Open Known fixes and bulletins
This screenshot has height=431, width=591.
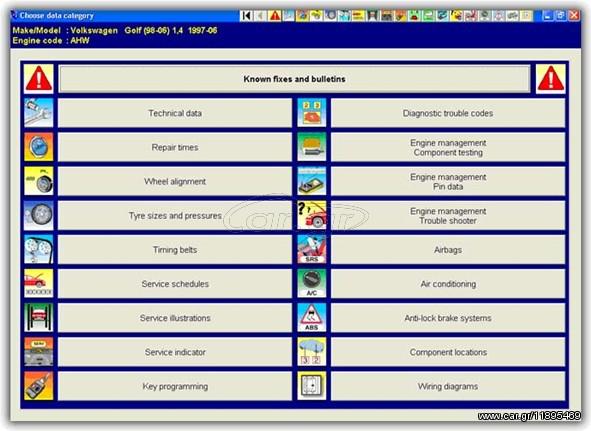[294, 79]
